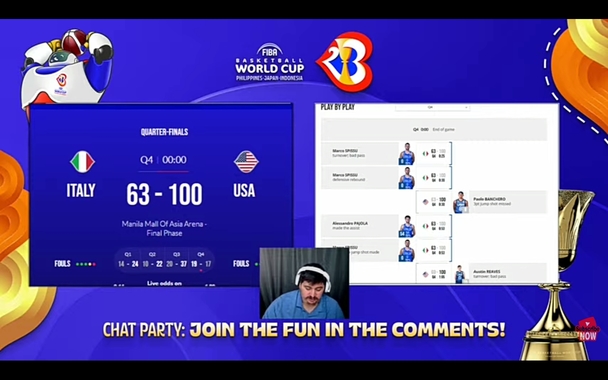608x380 pixels.
Task: Click the USA team name
Action: tap(244, 190)
